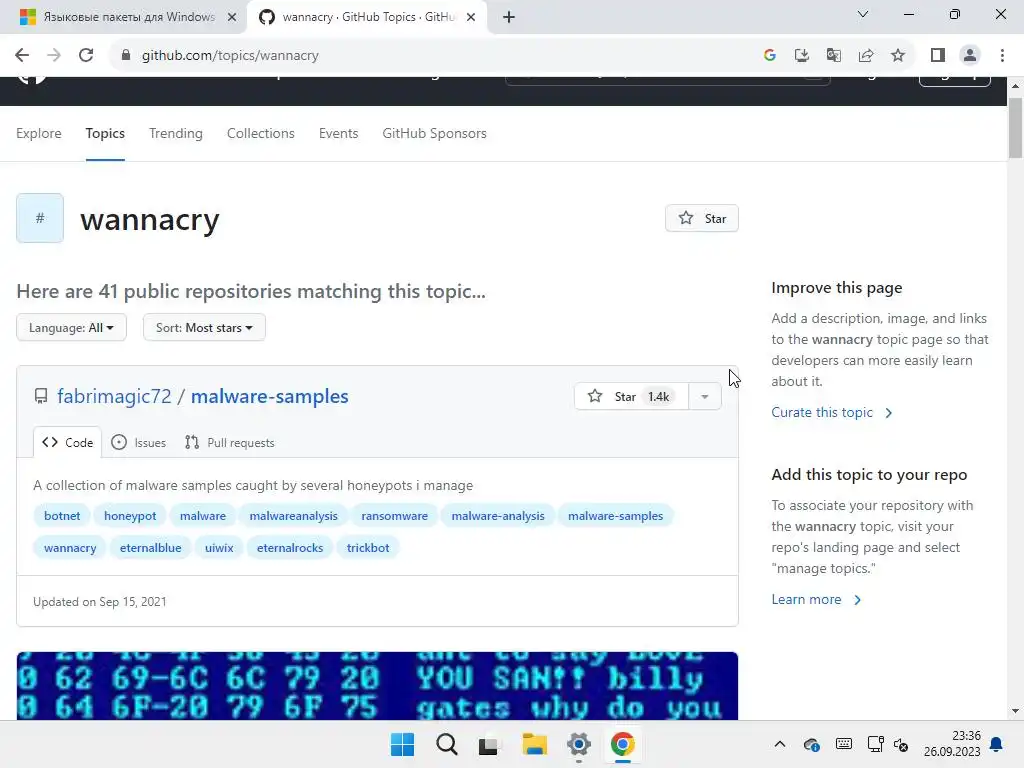The image size is (1024, 768).
Task: Go forward with the browser forward arrow
Action: point(54,56)
